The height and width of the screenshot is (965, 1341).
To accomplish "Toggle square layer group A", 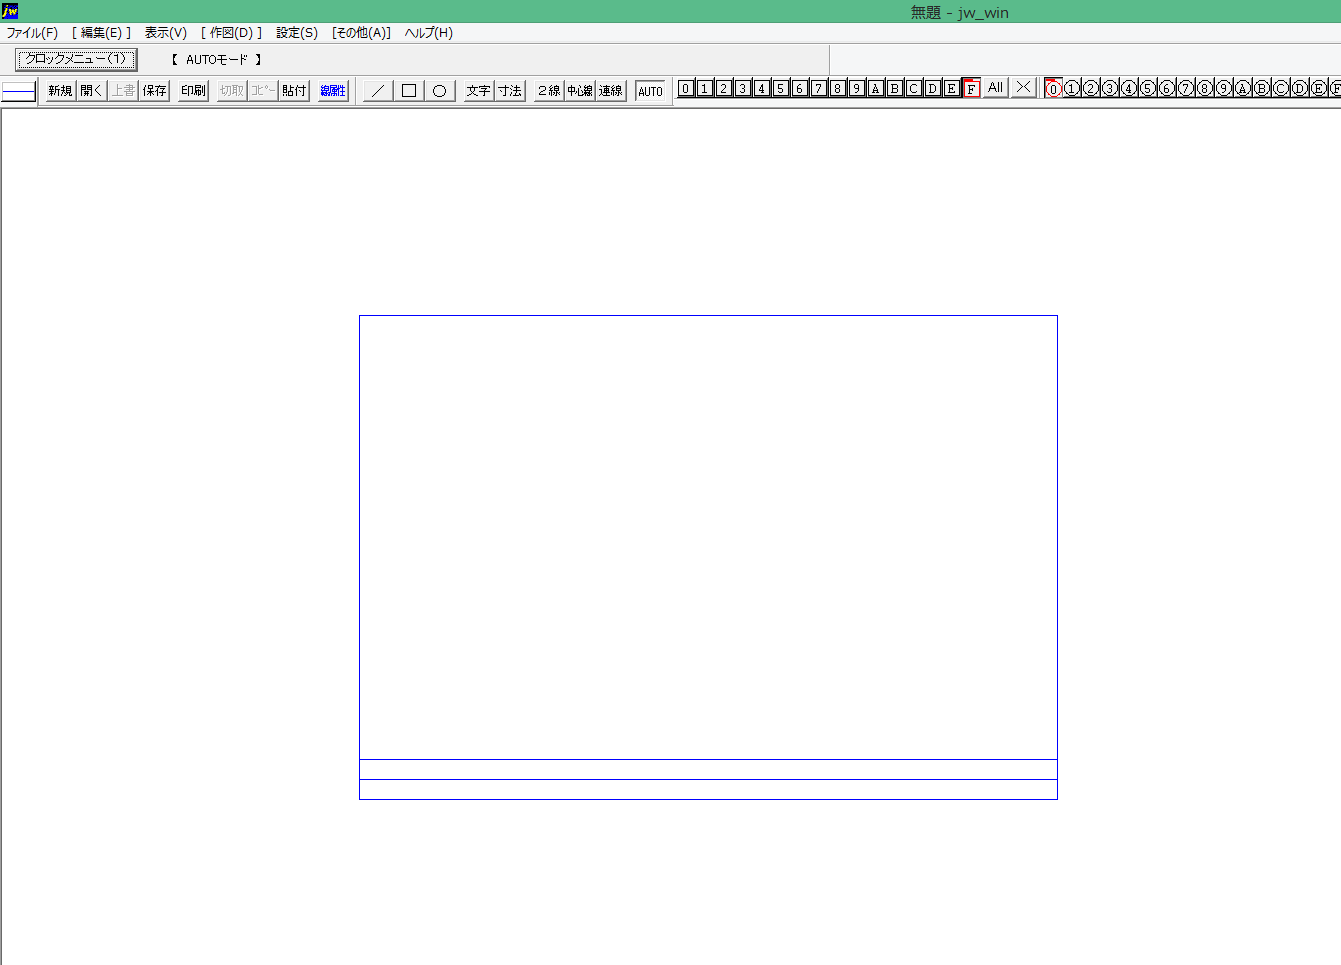I will (x=876, y=88).
